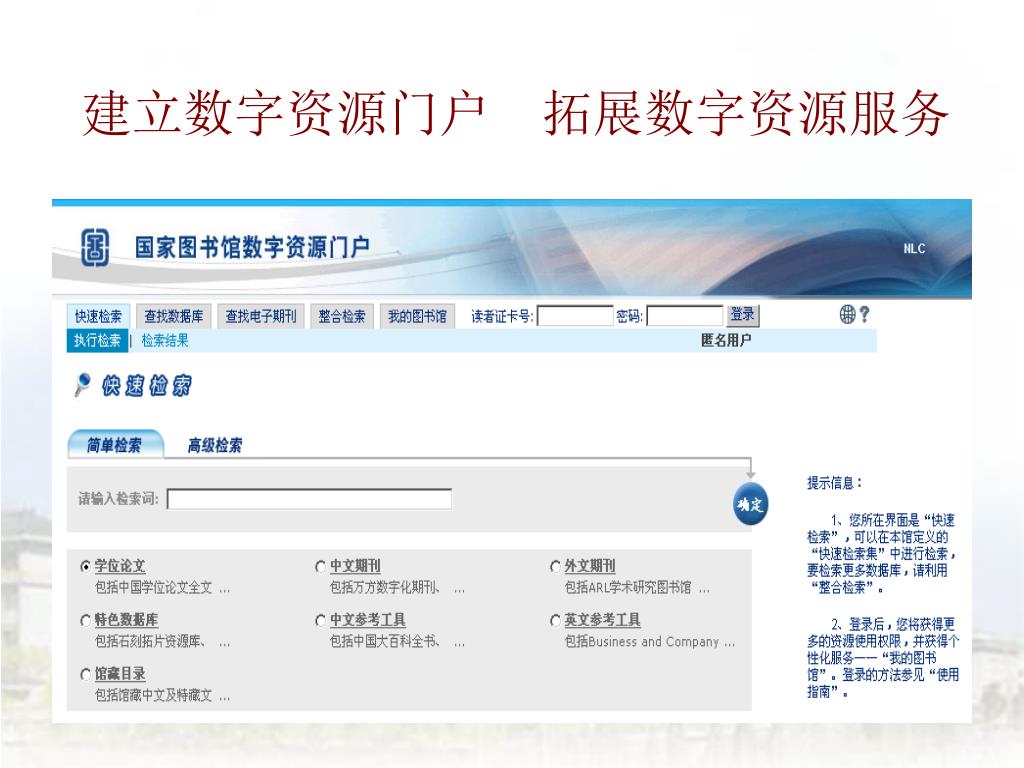Expand the ellipsis after 包括石刻拓片资源库
The width and height of the screenshot is (1024, 768).
click(x=225, y=644)
